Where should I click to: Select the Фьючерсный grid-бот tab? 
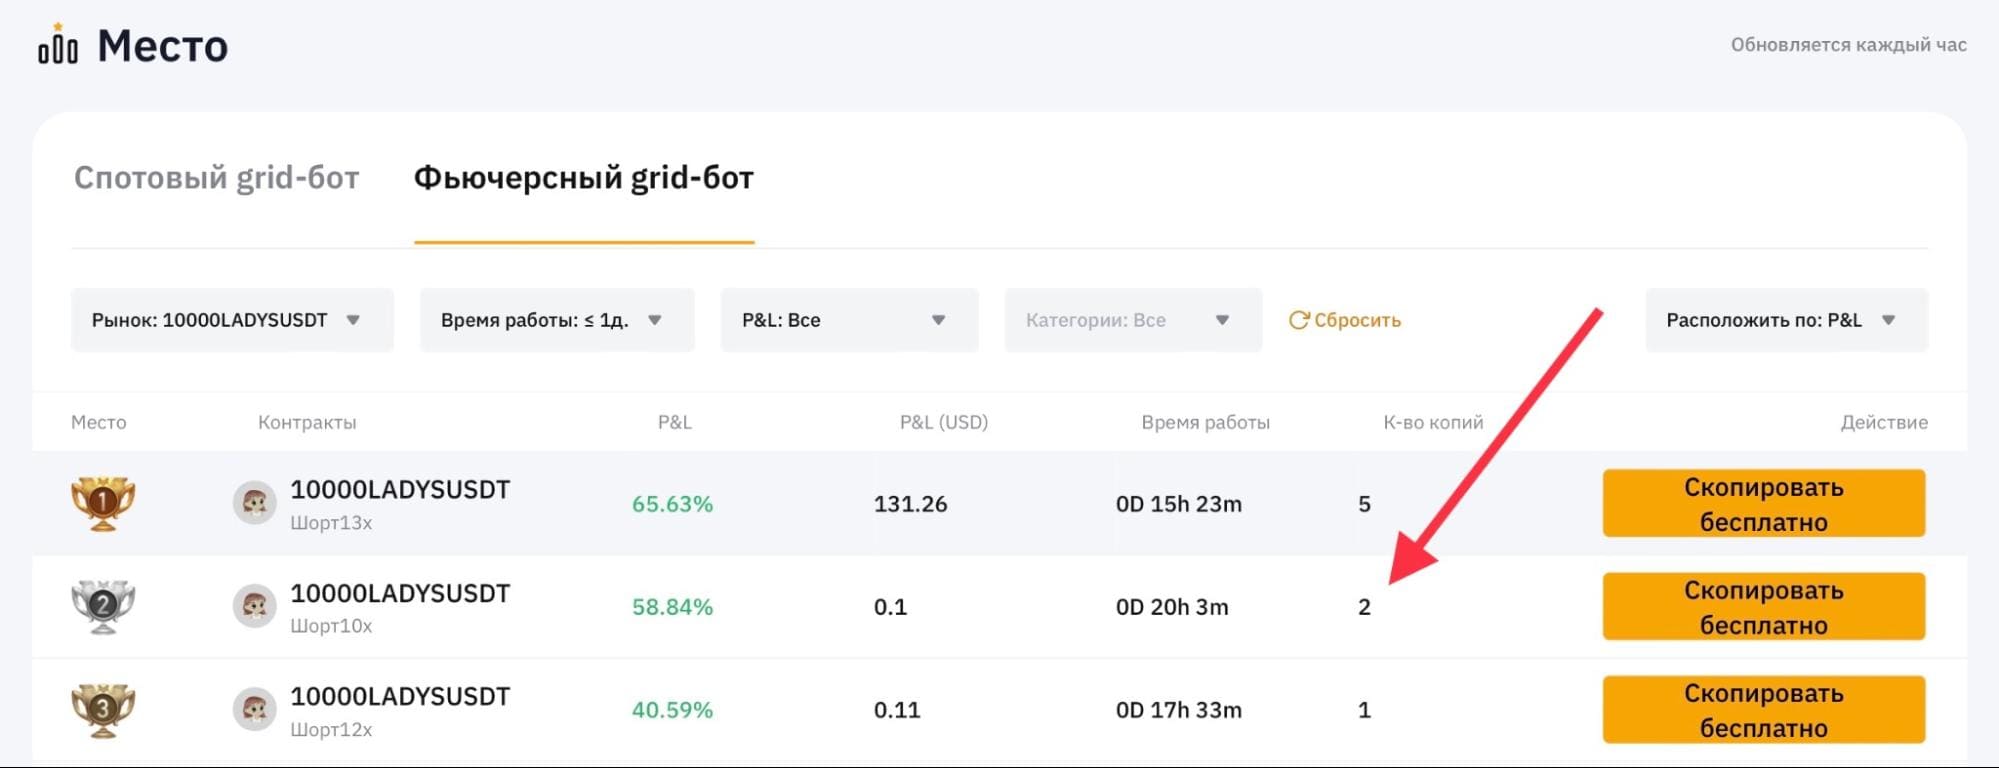click(584, 178)
